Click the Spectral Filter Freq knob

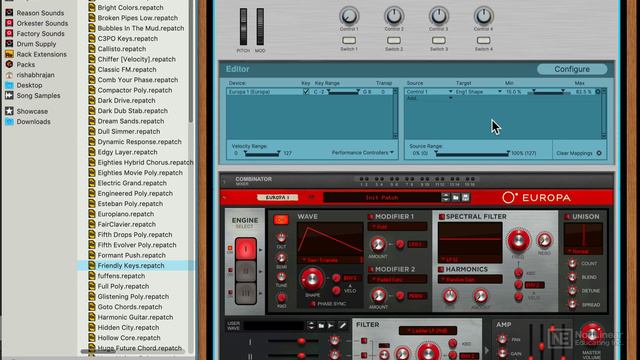518,241
